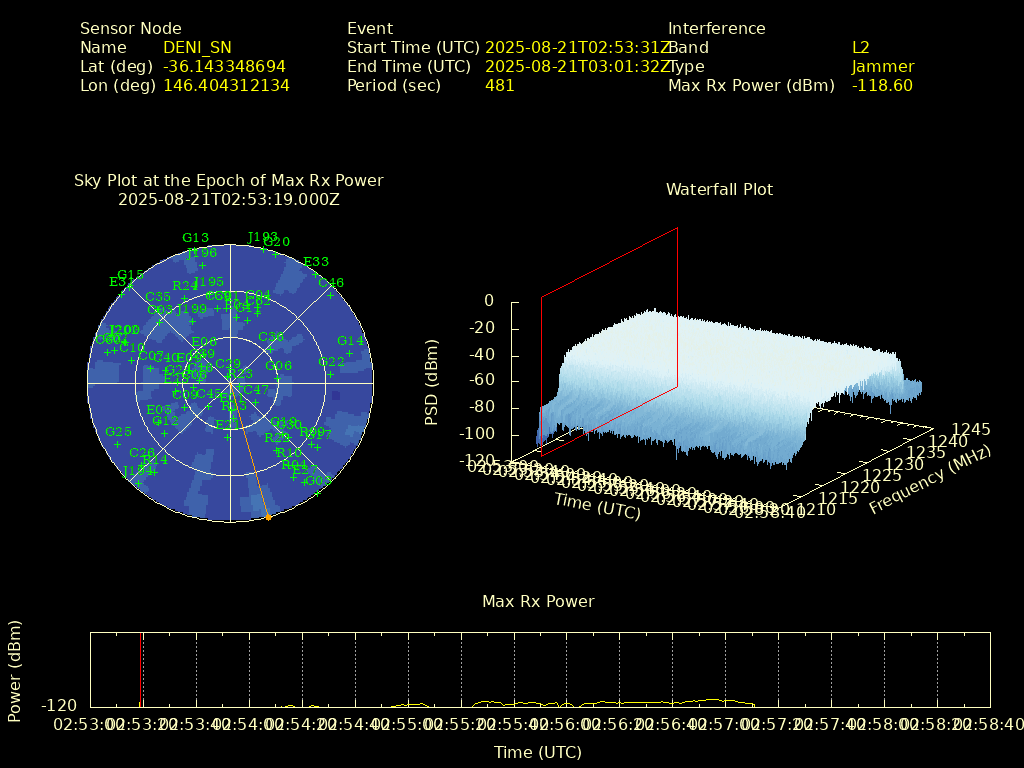Click the PSD (dBm) axis label

[432, 381]
